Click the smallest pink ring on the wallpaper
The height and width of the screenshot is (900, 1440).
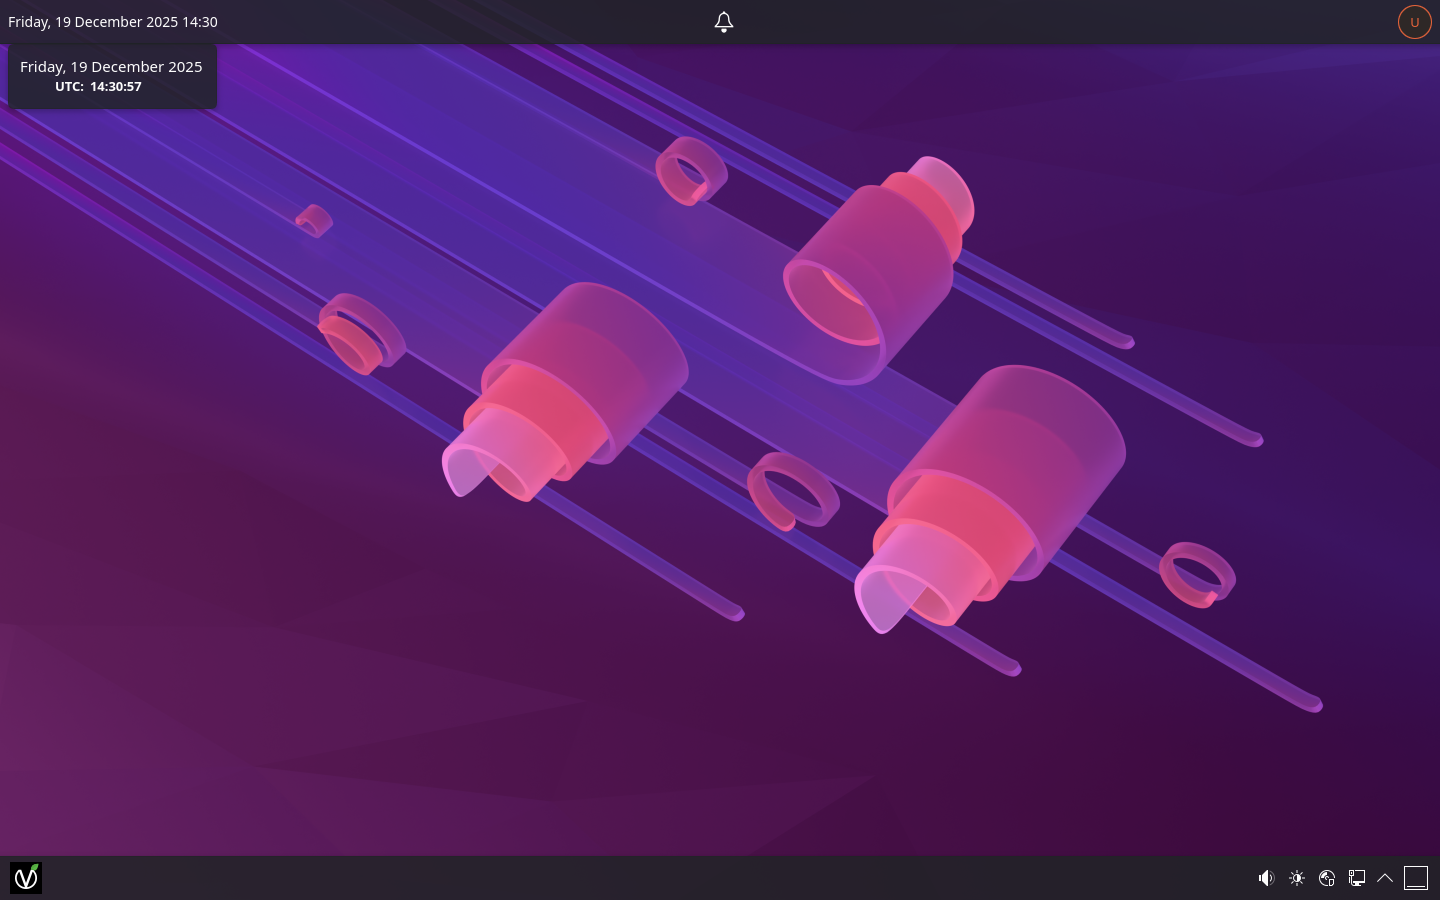coord(314,221)
